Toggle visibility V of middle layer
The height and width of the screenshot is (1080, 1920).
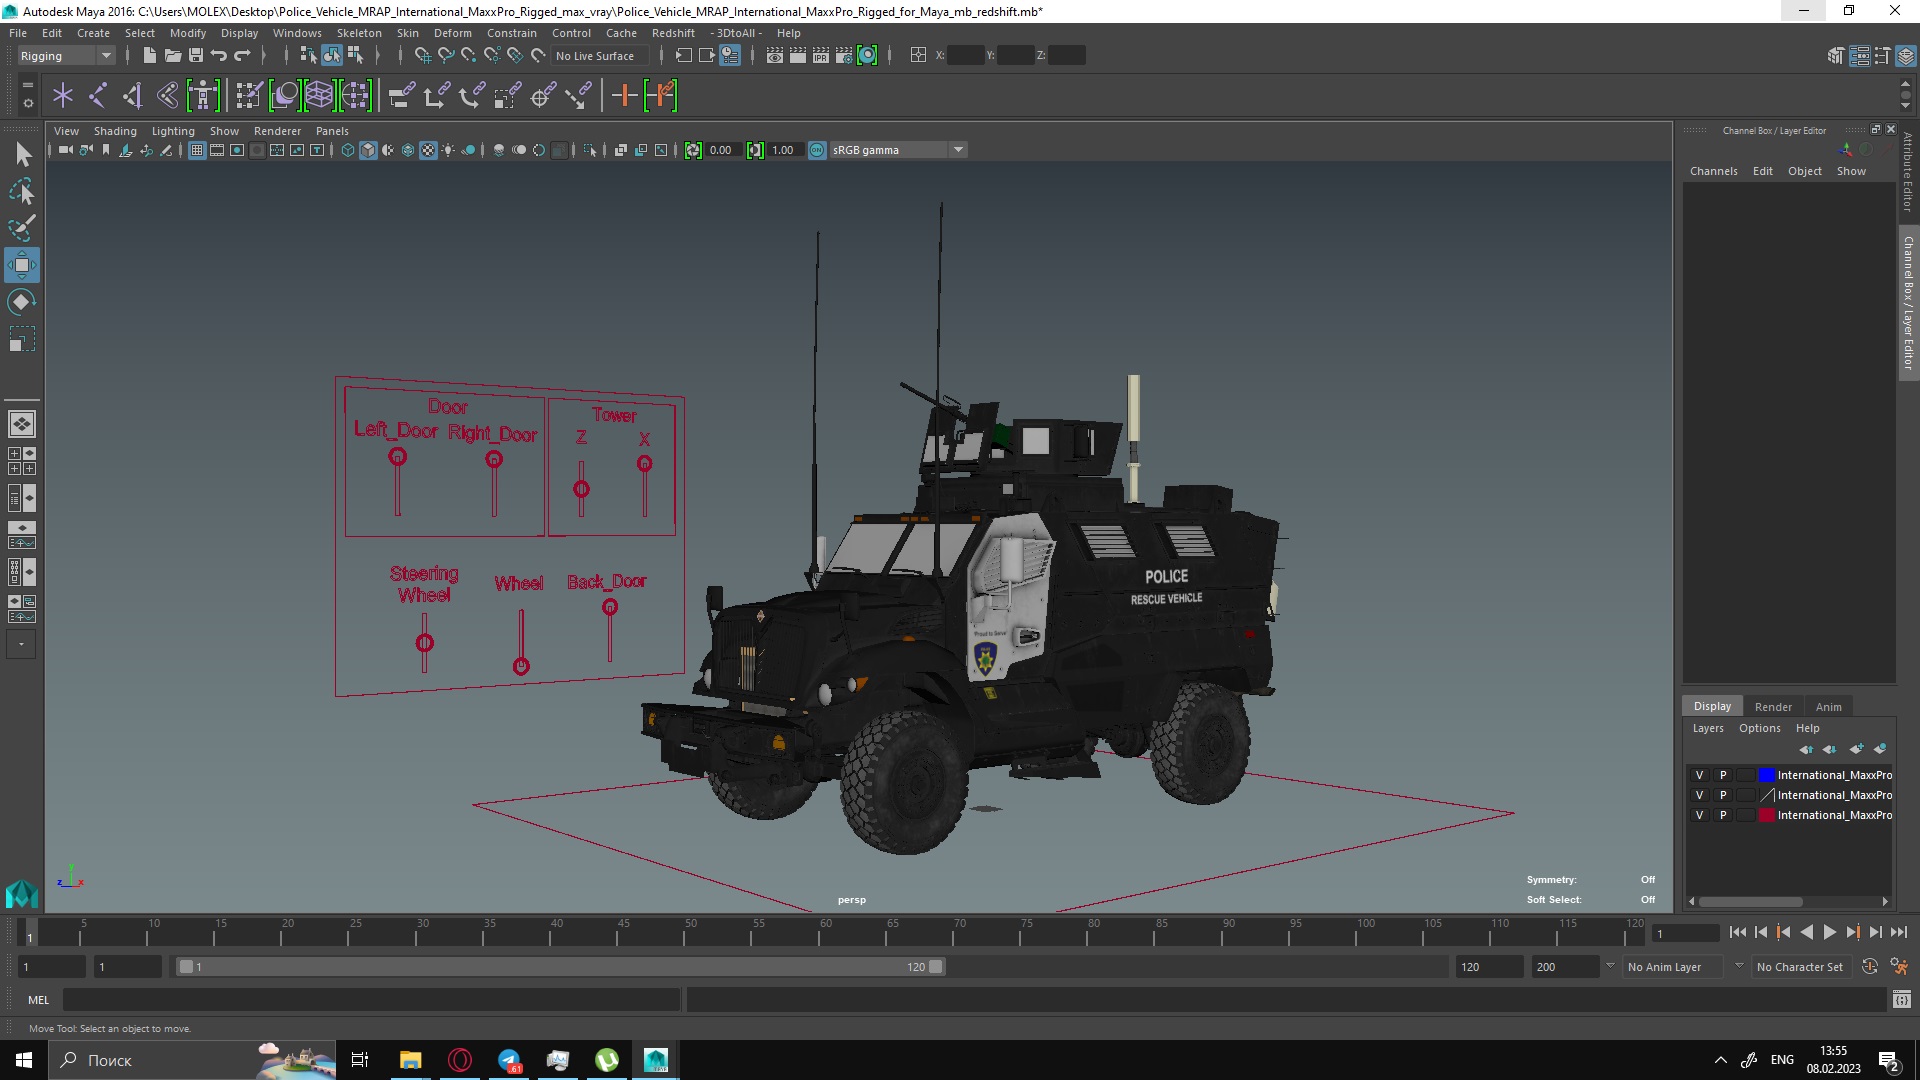point(1699,795)
